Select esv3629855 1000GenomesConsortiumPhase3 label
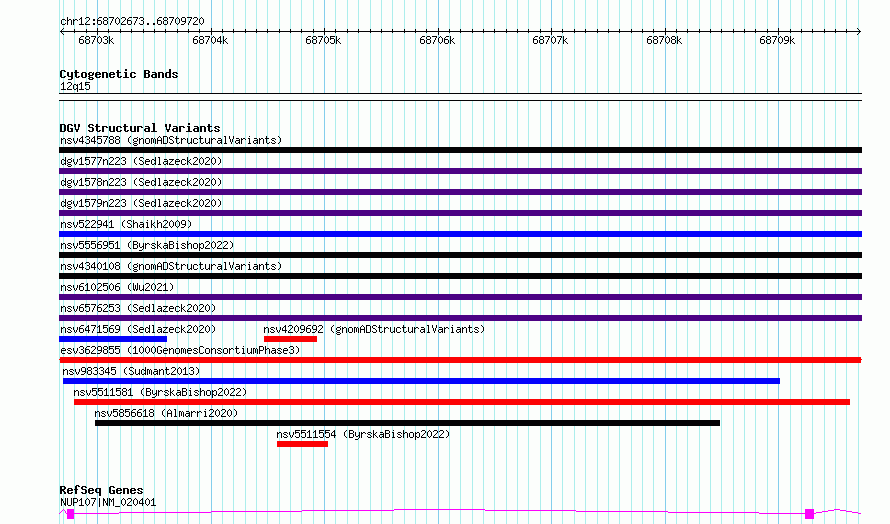This screenshot has width=890, height=524. point(180,350)
